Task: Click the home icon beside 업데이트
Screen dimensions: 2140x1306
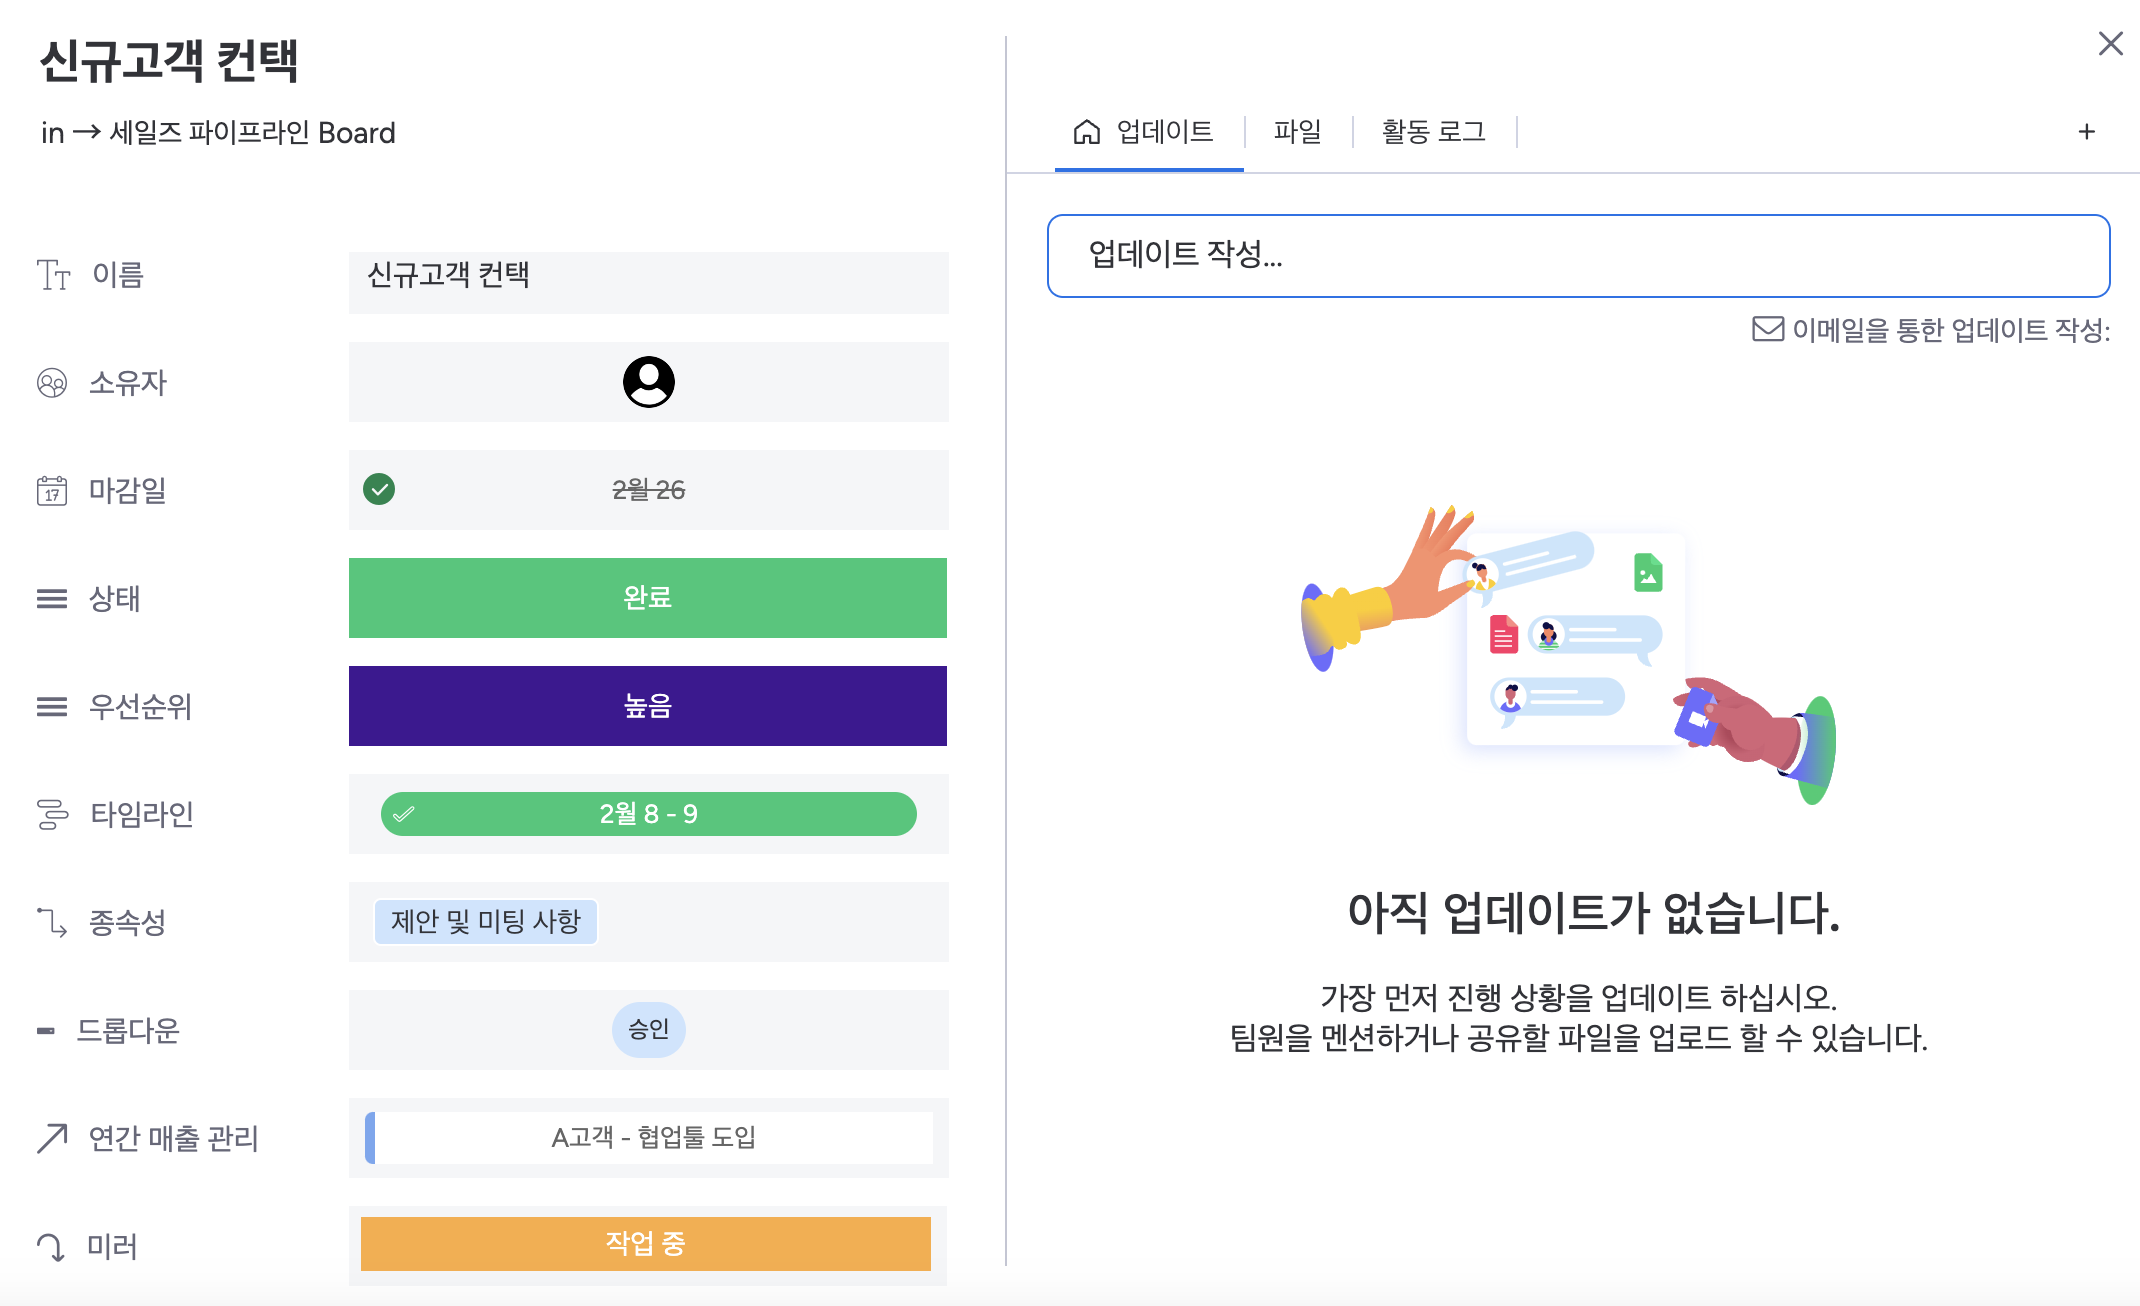Action: [1086, 132]
